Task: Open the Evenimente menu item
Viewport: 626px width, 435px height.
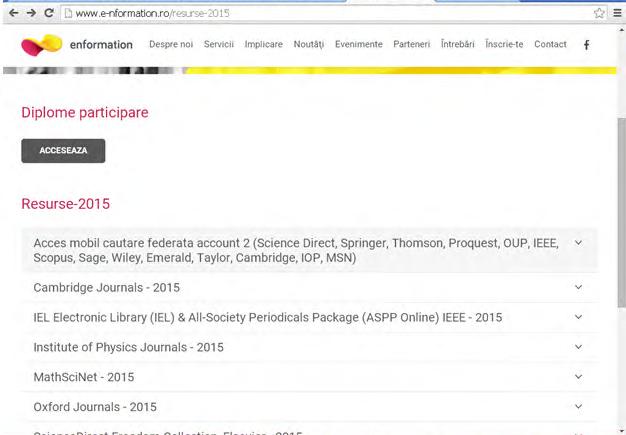Action: pyautogui.click(x=359, y=44)
